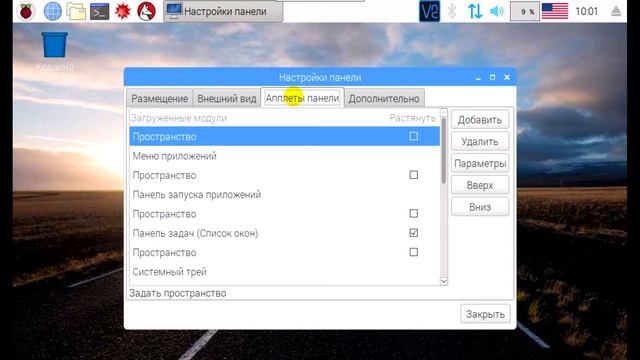Open the Raspberry Pi applications menu
This screenshot has width=640, height=360.
tap(26, 11)
